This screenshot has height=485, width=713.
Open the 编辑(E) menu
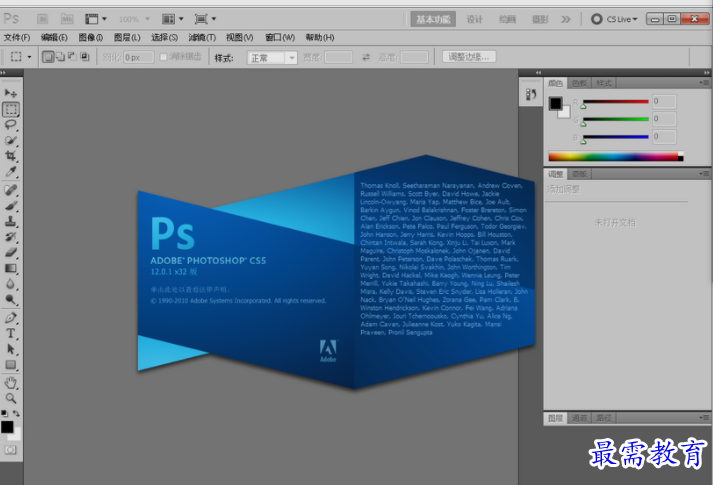click(x=54, y=37)
